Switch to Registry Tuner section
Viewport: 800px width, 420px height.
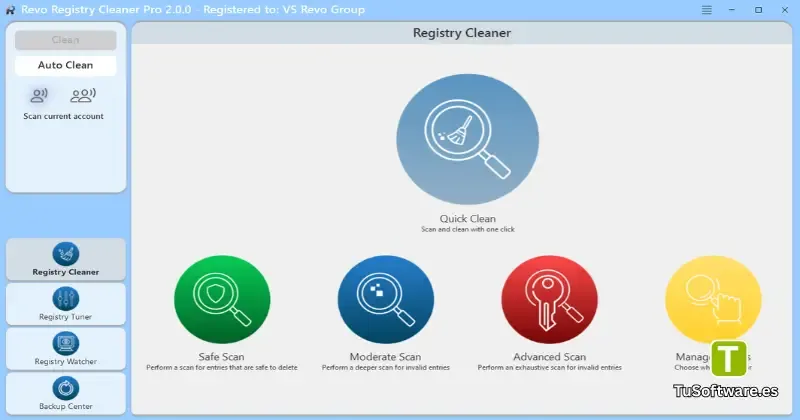point(66,304)
